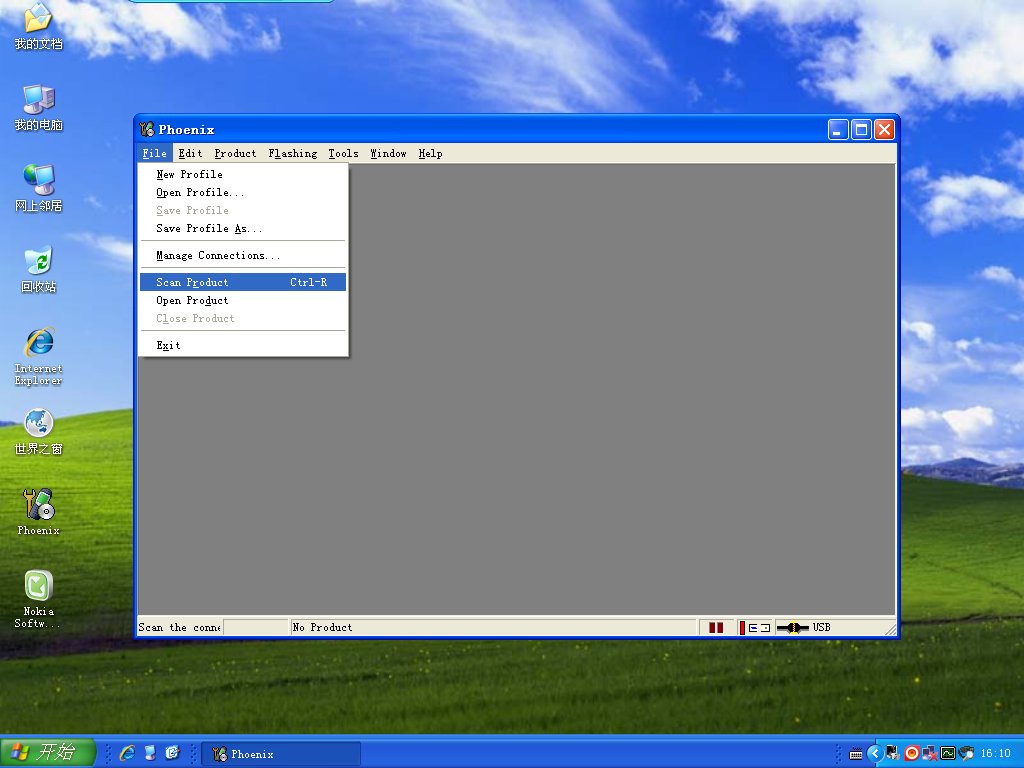Image resolution: width=1024 pixels, height=768 pixels.
Task: Close the Phoenix window
Action: (884, 130)
